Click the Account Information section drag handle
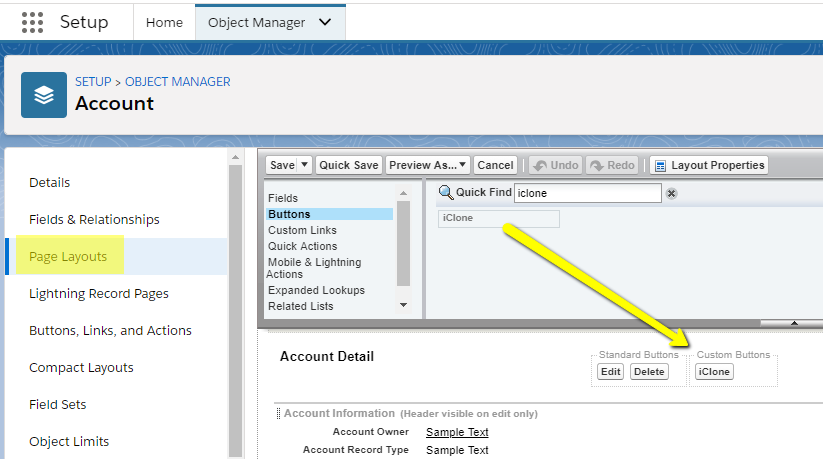The height and width of the screenshot is (459, 823). 278,413
